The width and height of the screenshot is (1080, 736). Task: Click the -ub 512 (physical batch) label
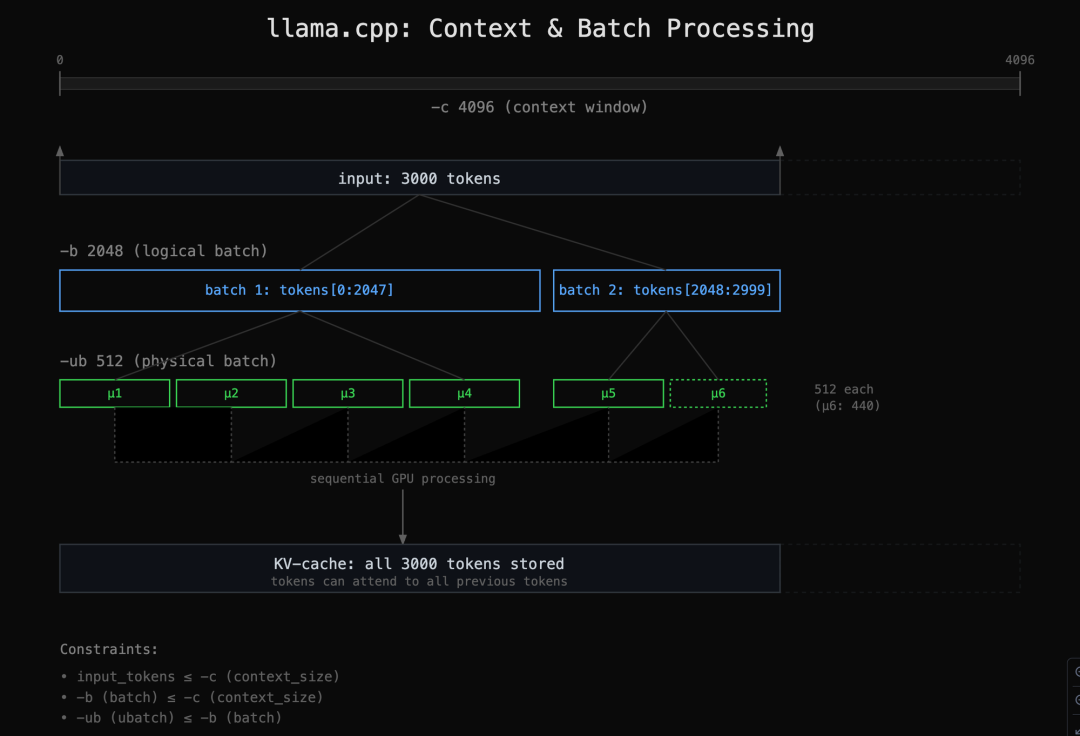(168, 361)
